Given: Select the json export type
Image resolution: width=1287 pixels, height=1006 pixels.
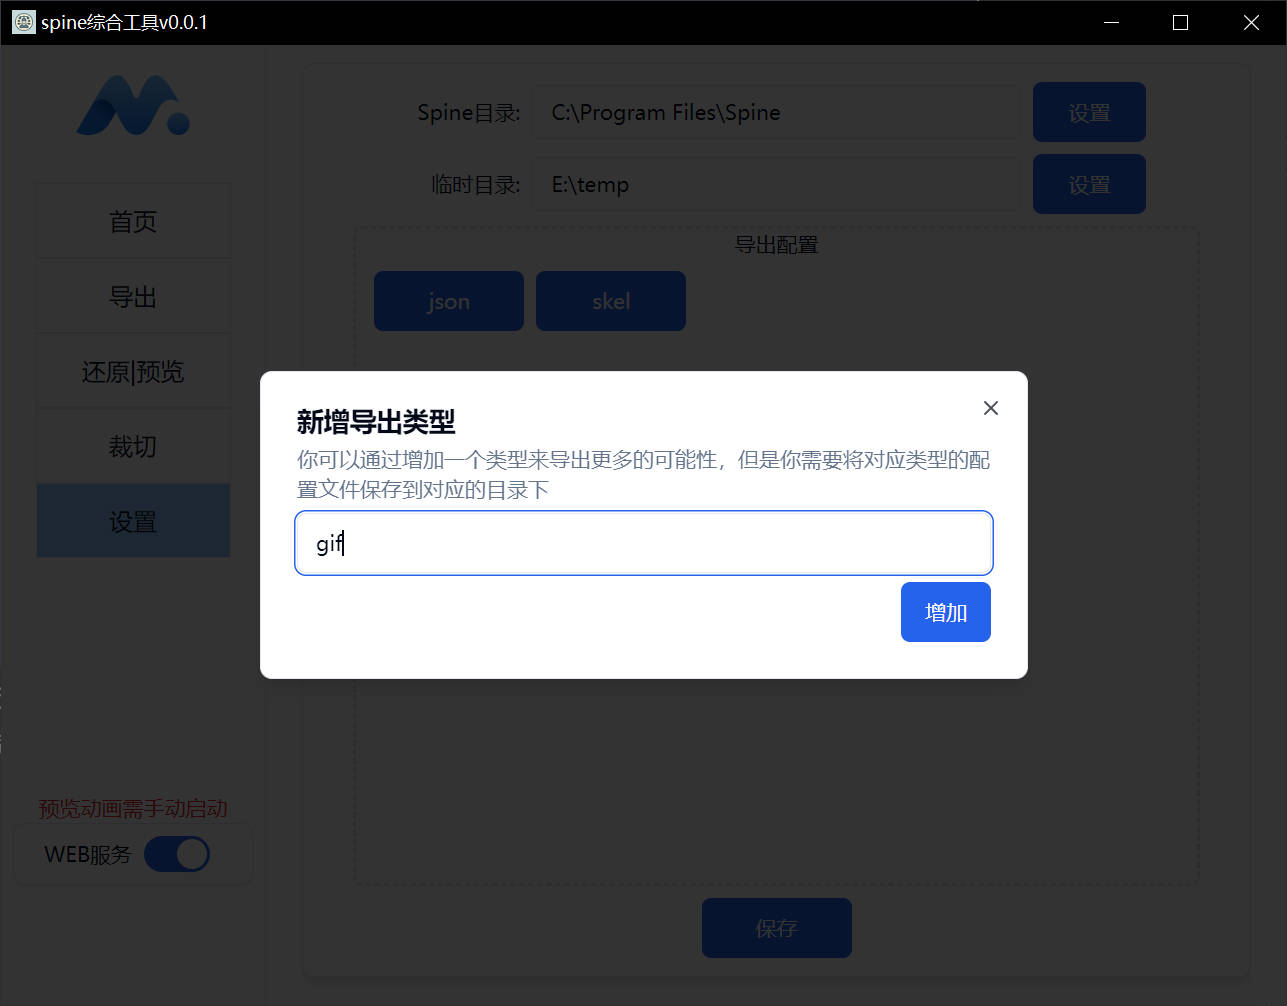Looking at the screenshot, I should pos(448,300).
